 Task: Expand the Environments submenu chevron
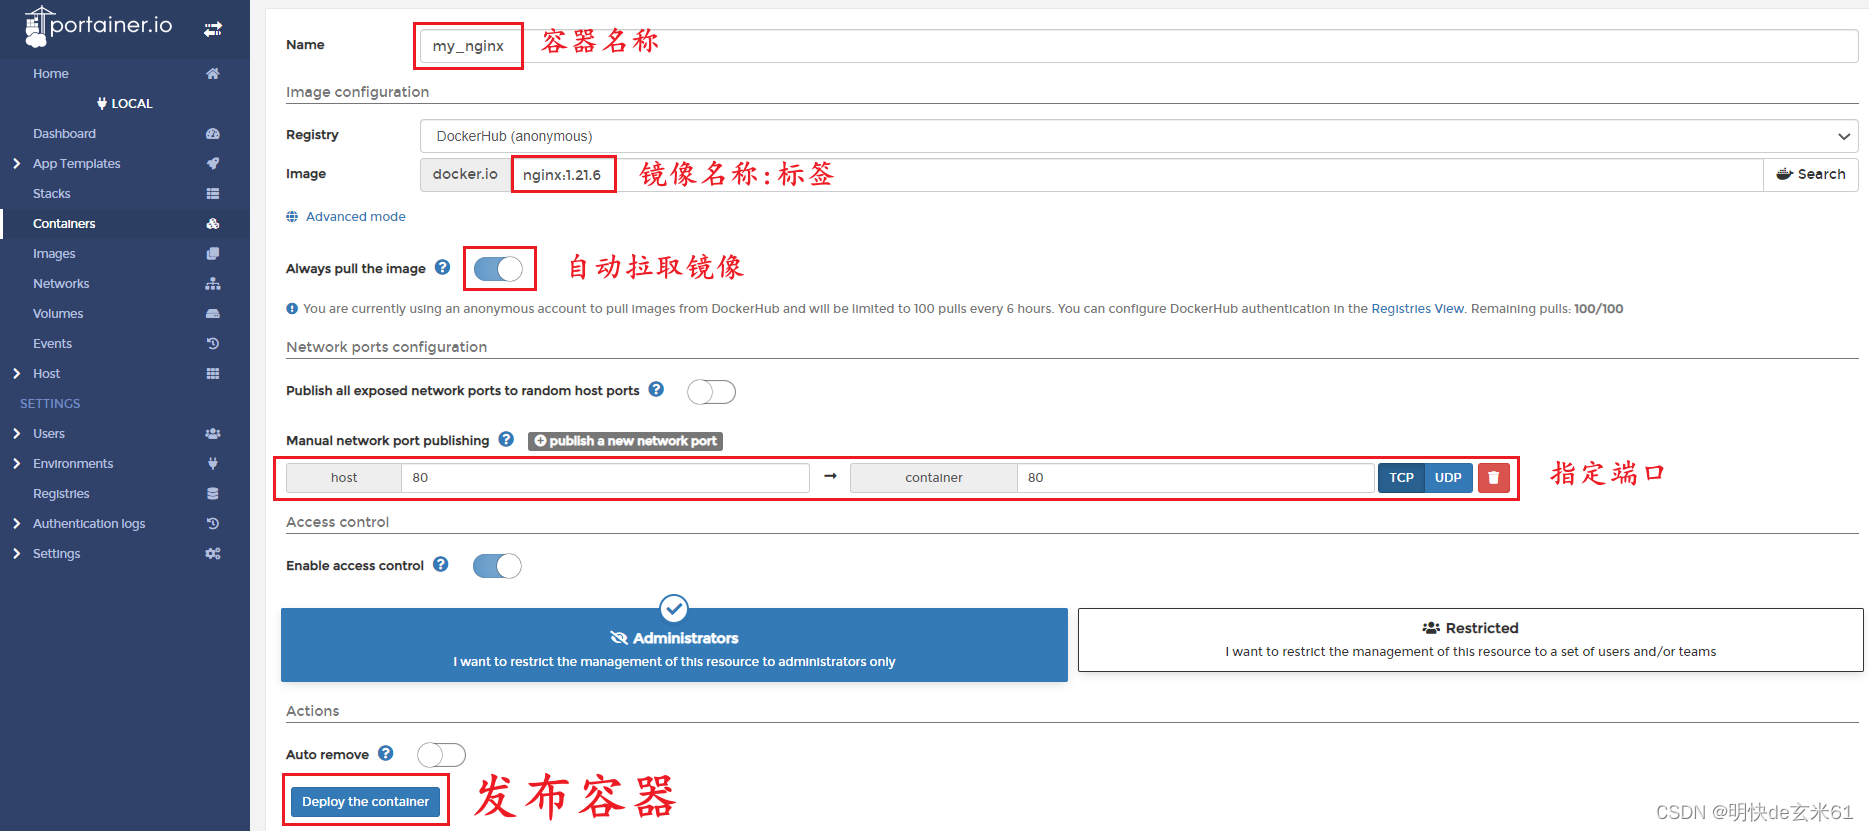click(x=16, y=463)
